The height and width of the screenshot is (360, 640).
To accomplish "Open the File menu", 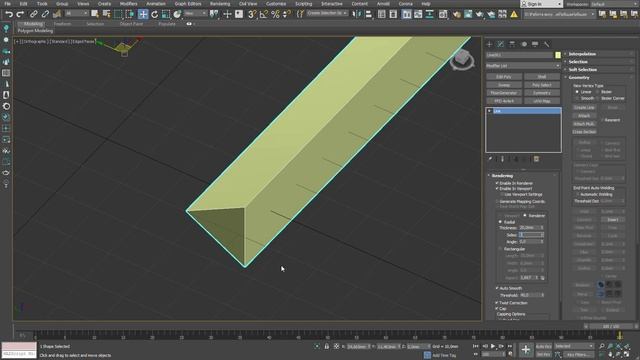I will (7, 4).
